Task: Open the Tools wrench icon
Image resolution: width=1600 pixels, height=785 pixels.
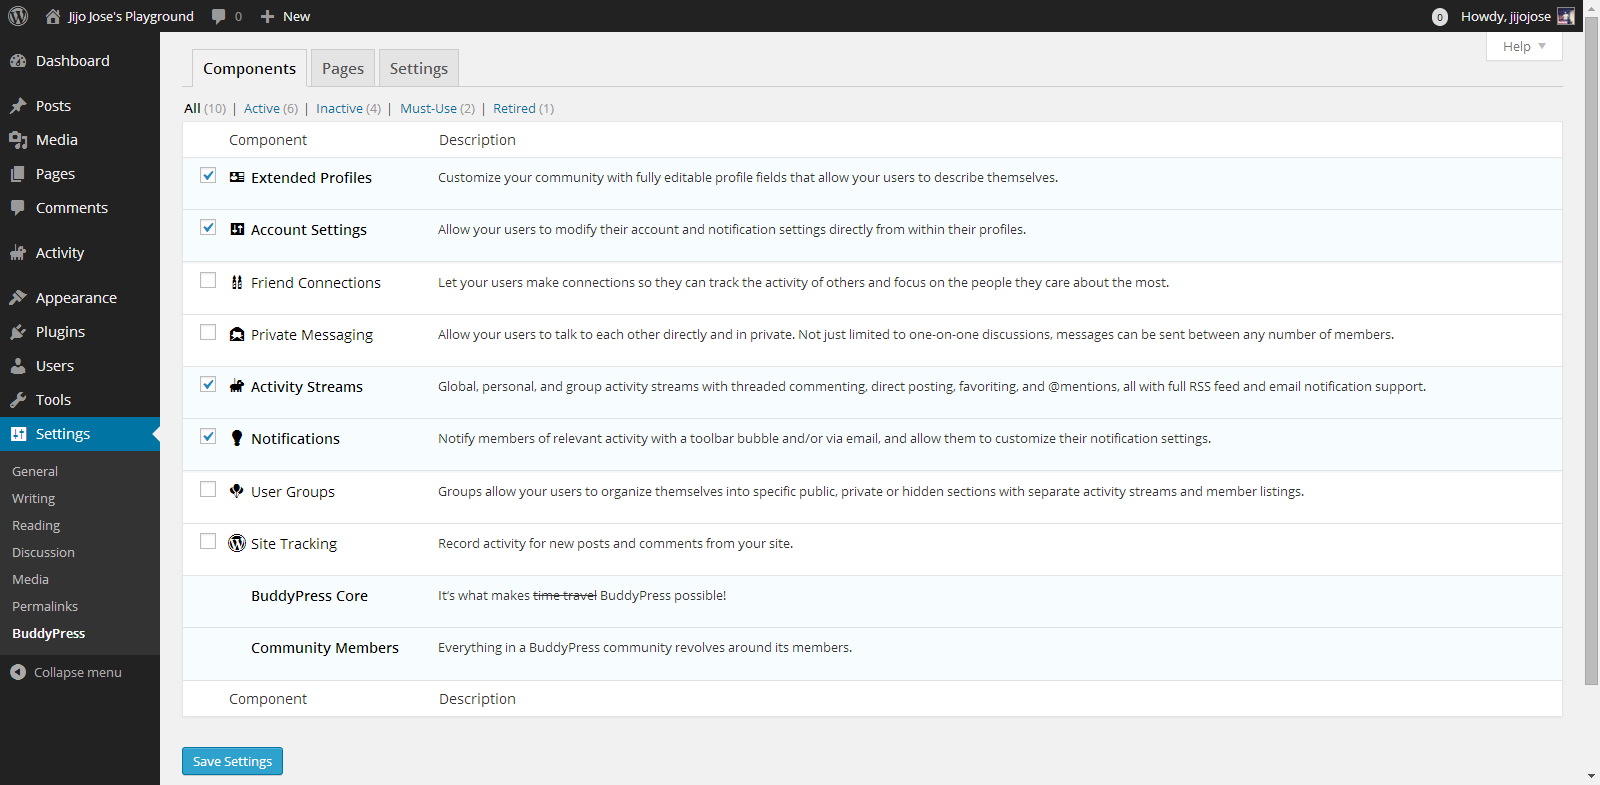Action: click(18, 400)
